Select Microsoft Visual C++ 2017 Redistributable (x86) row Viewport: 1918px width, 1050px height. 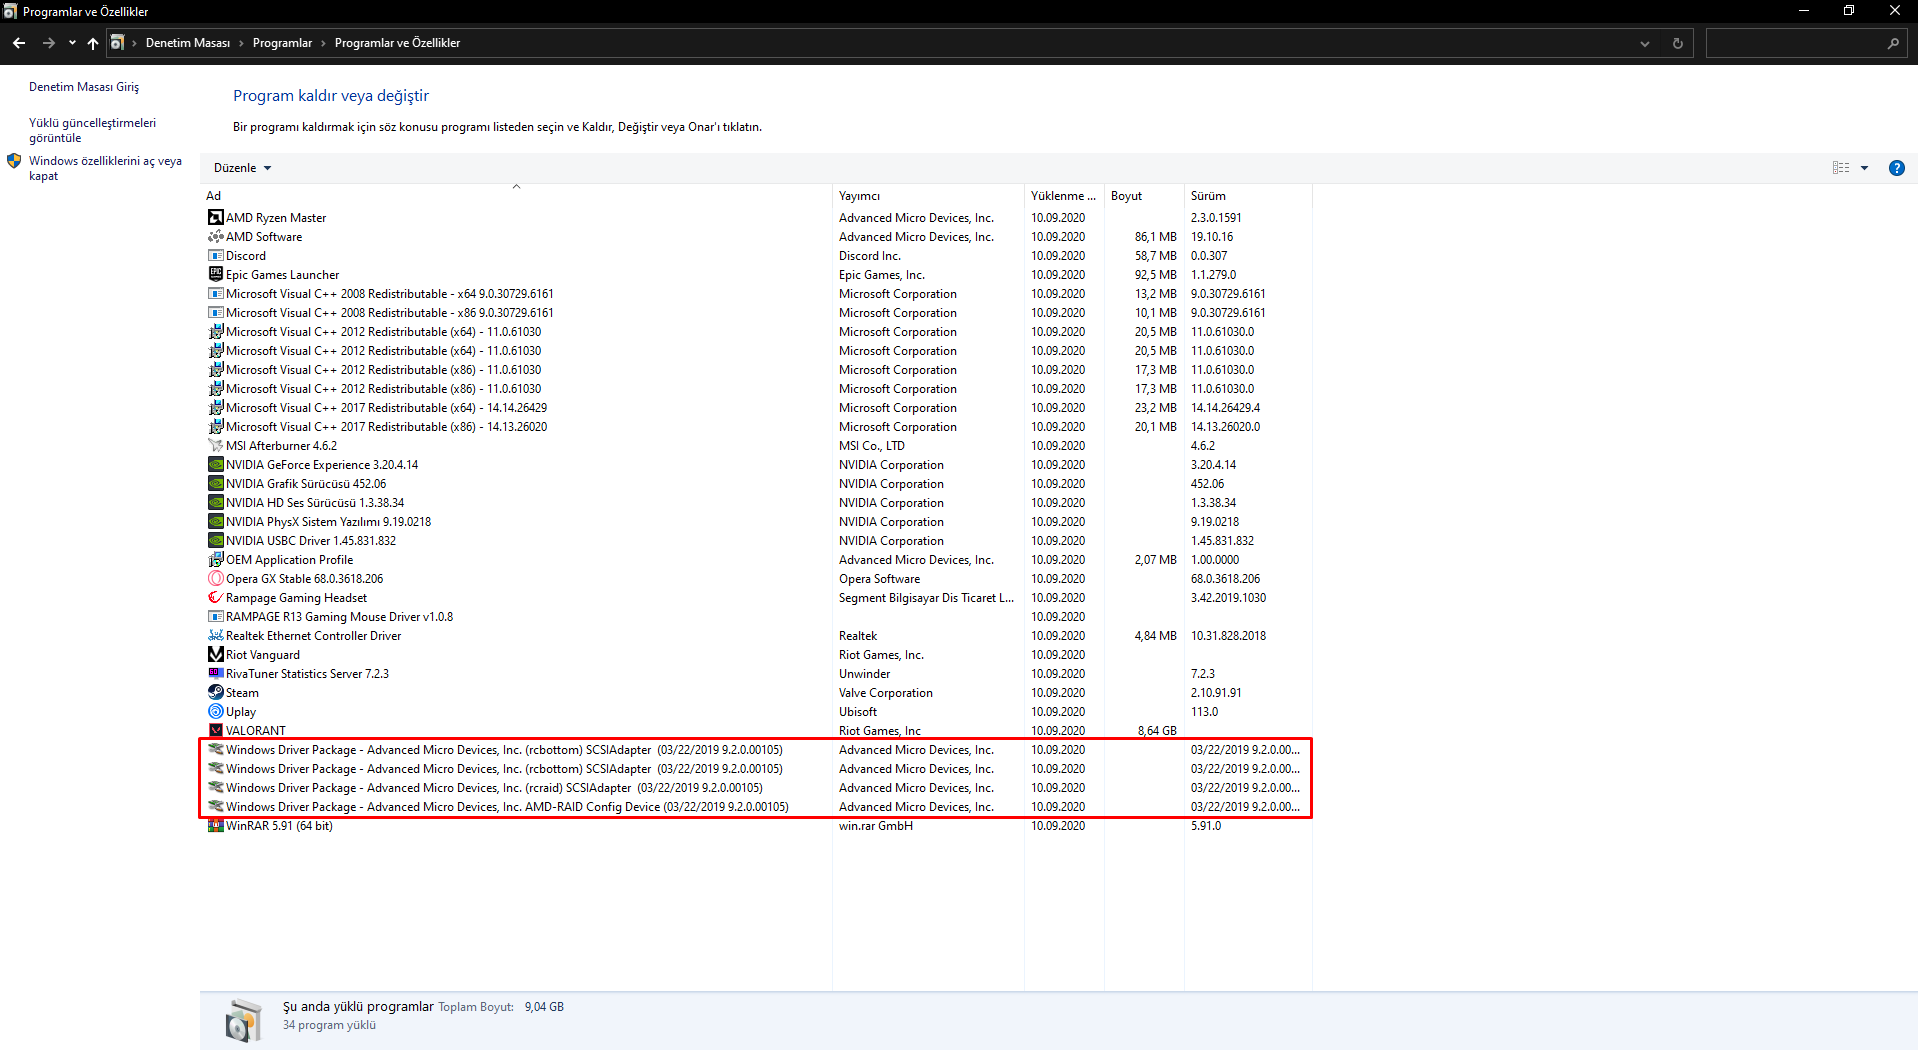[x=756, y=426]
